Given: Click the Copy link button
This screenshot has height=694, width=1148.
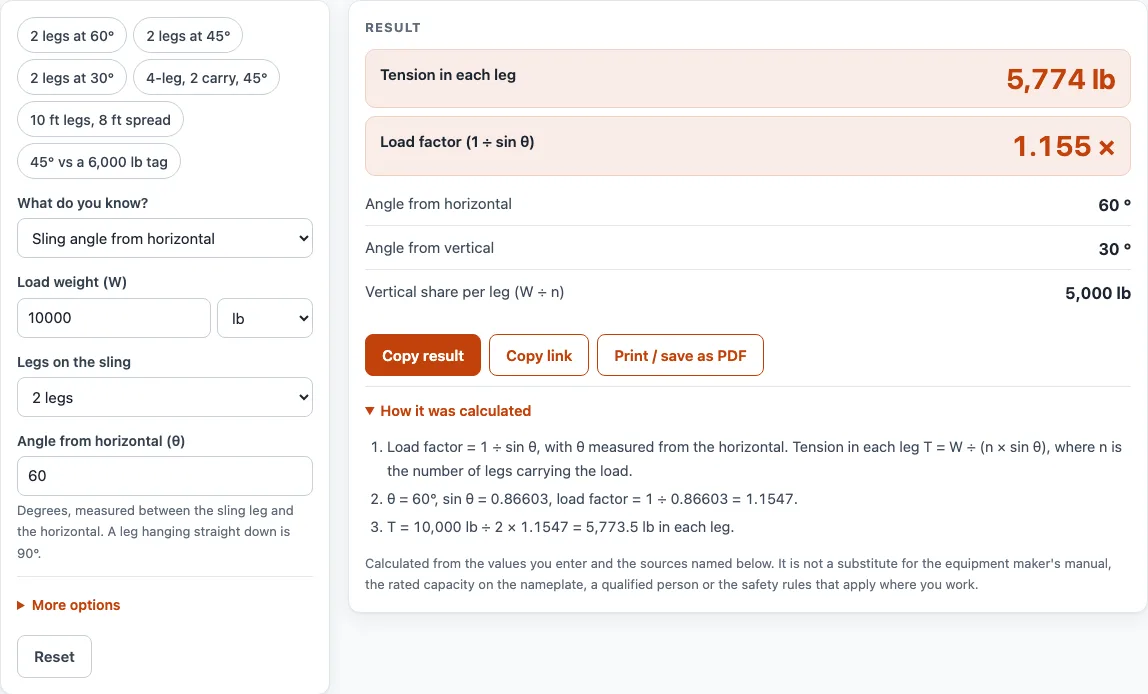Looking at the screenshot, I should pyautogui.click(x=539, y=356).
